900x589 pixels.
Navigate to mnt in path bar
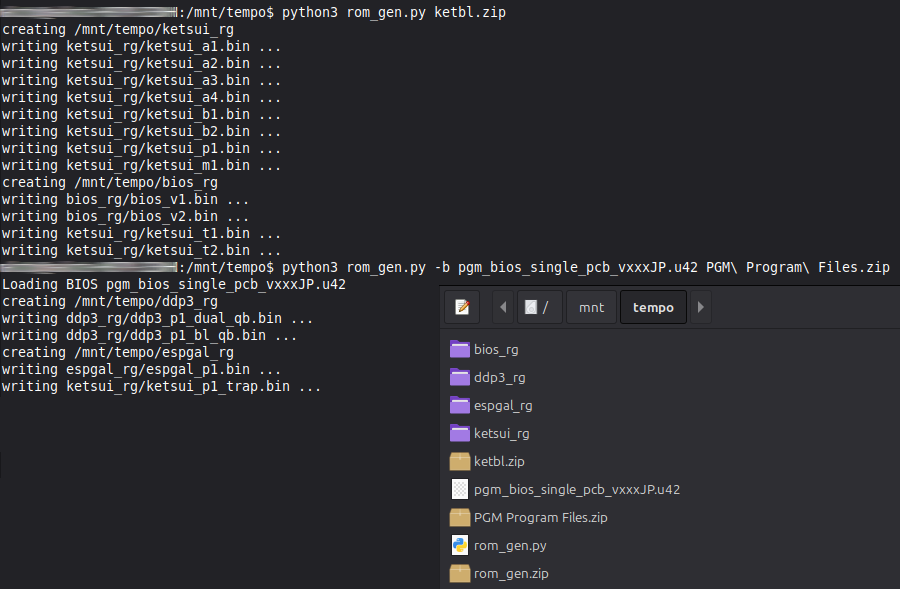(592, 307)
